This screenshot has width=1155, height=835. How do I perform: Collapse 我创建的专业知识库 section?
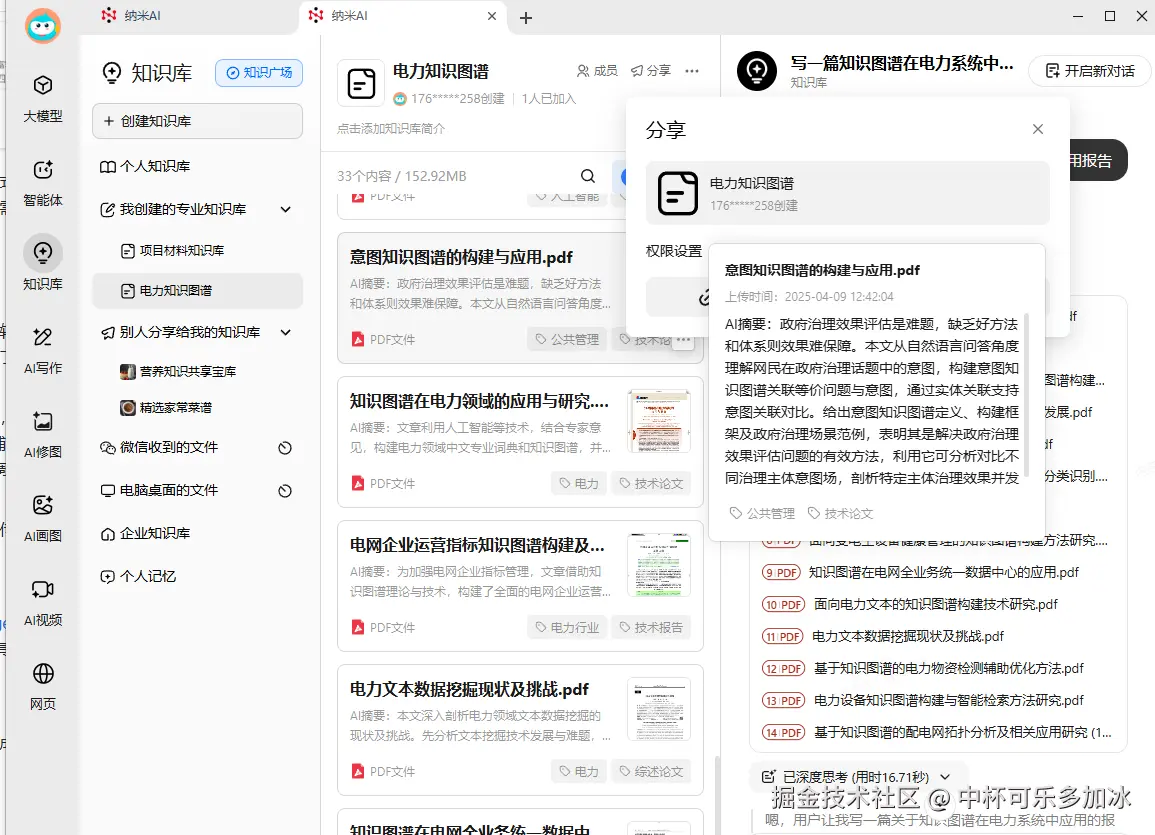coord(286,210)
